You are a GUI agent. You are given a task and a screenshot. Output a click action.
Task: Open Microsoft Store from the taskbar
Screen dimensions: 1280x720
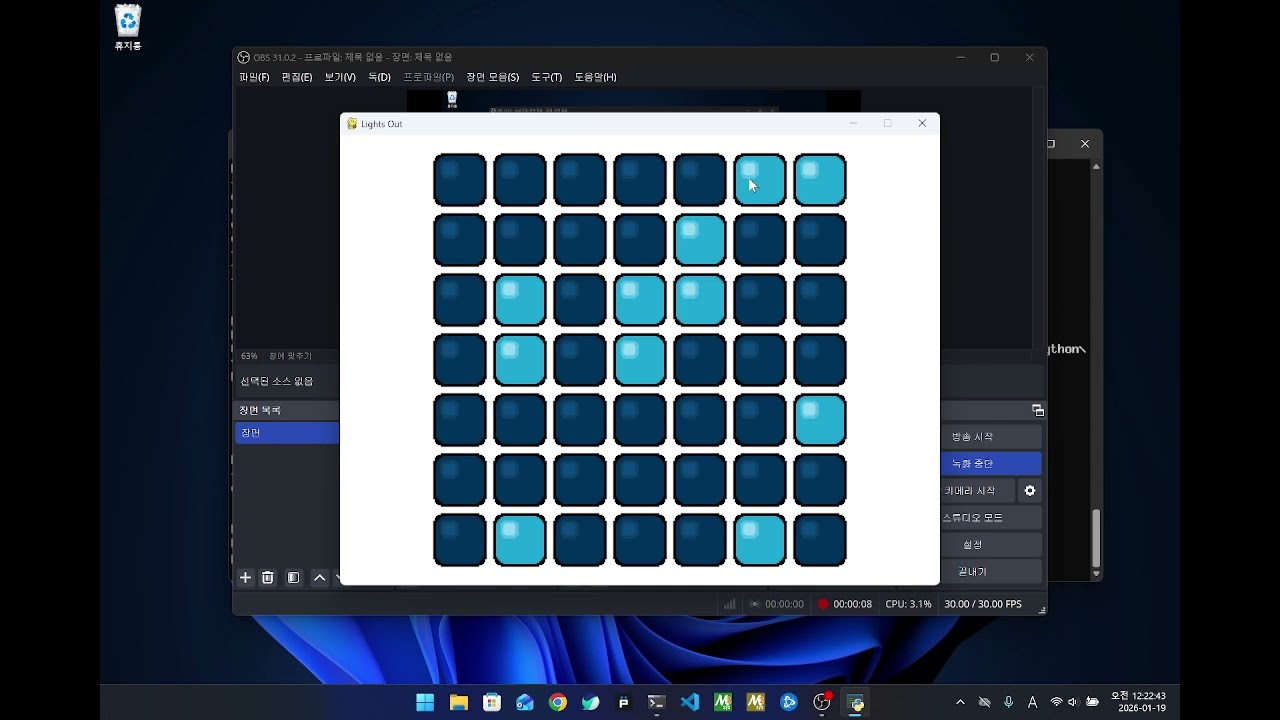[x=492, y=702]
